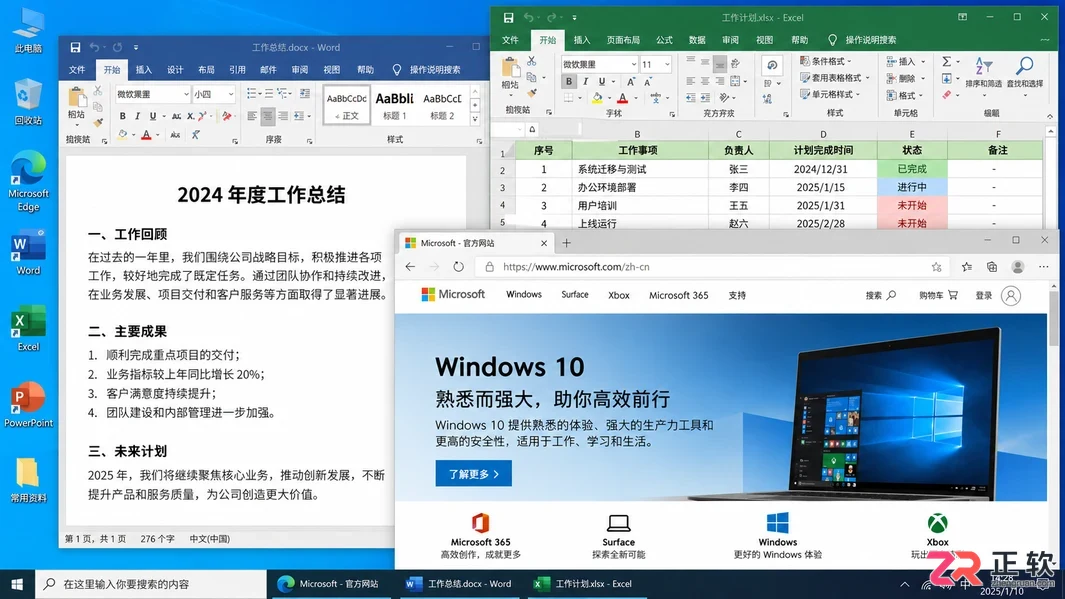Click the Excel borders icon
This screenshot has width=1065, height=599.
tap(569, 98)
